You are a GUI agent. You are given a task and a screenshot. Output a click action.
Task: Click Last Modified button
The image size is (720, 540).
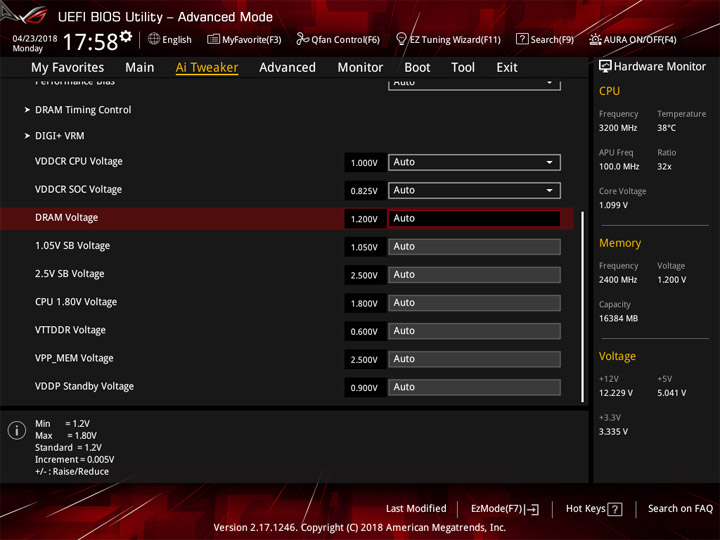(416, 508)
